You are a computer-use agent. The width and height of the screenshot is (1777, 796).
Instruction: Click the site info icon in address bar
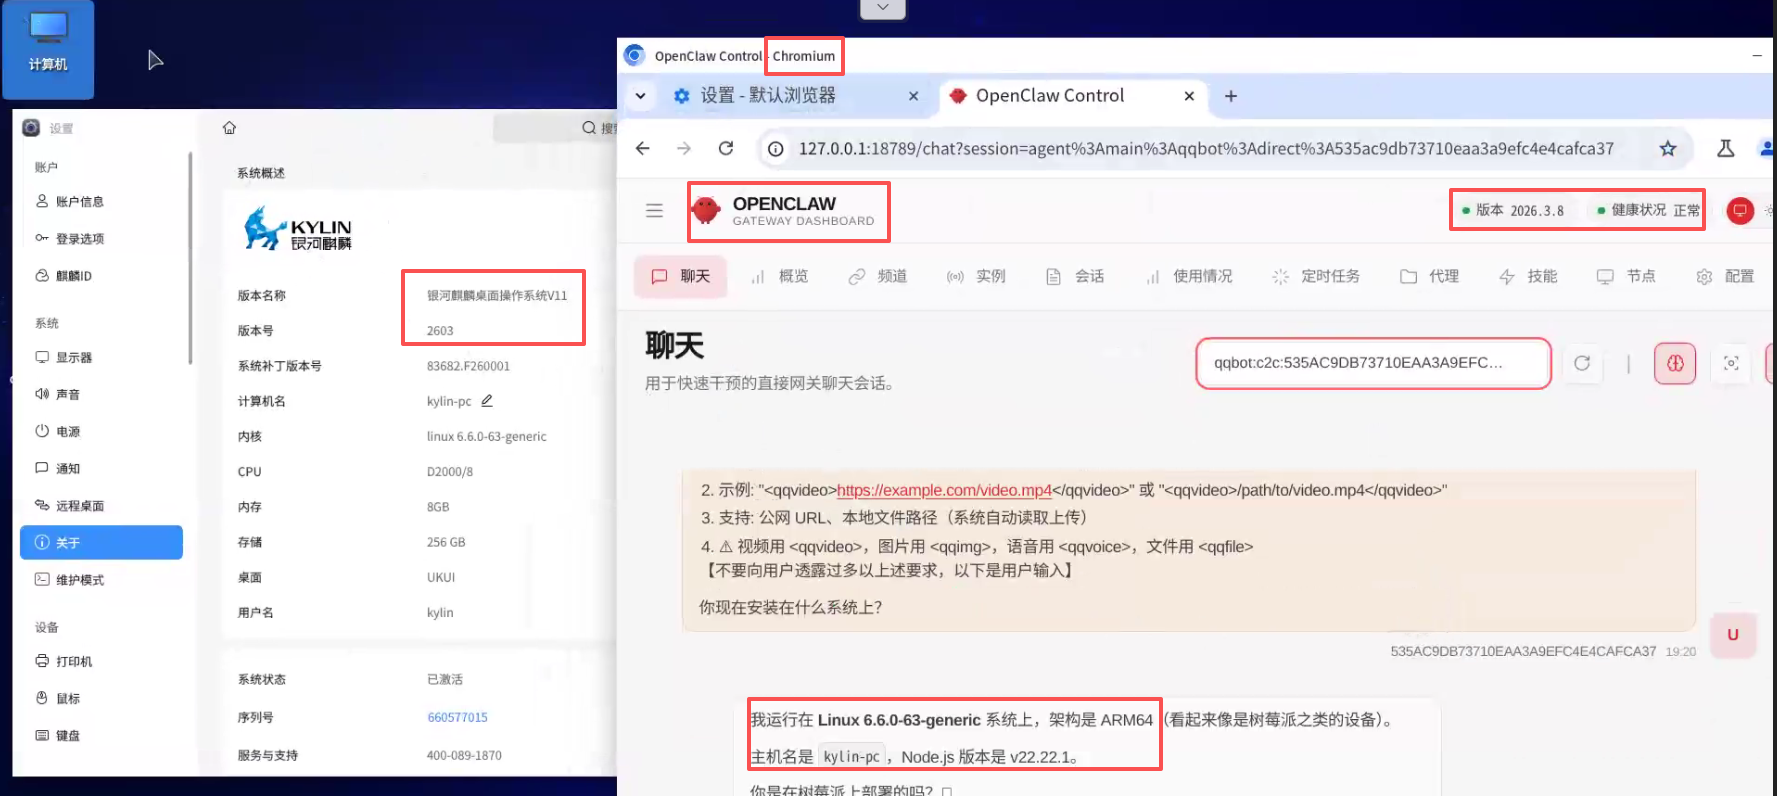point(775,149)
